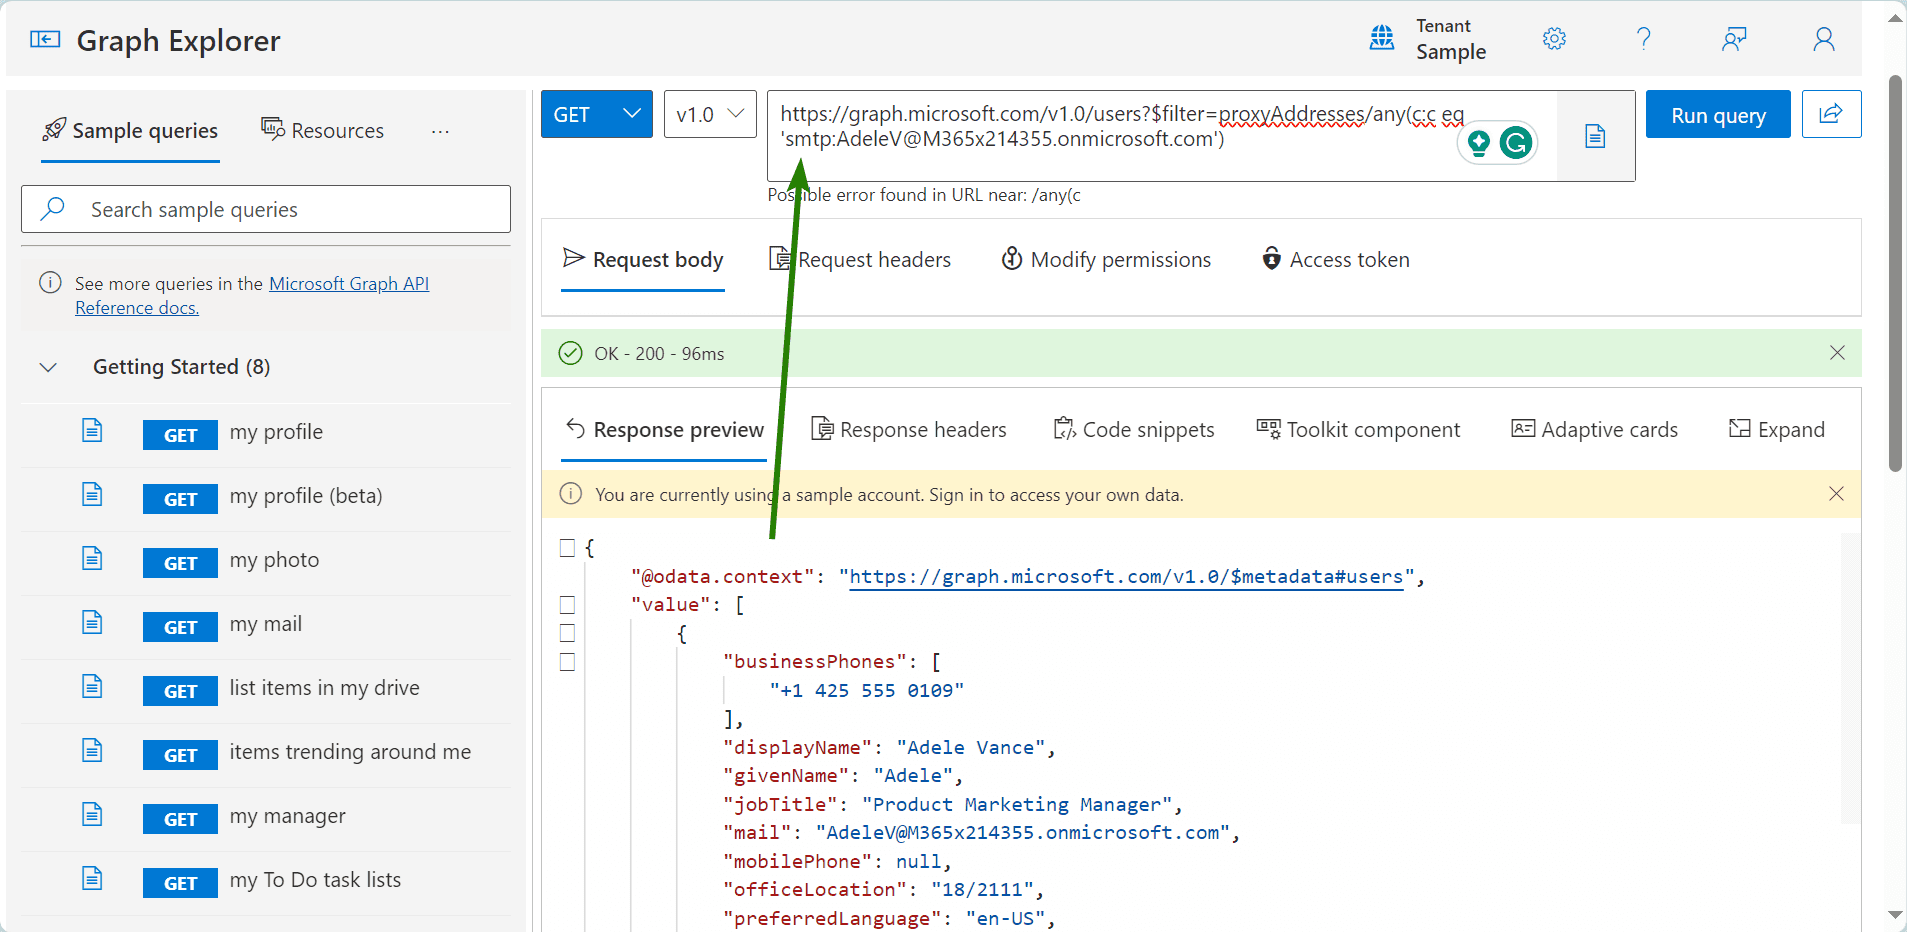
Task: Select the Access token tab
Action: (1336, 260)
